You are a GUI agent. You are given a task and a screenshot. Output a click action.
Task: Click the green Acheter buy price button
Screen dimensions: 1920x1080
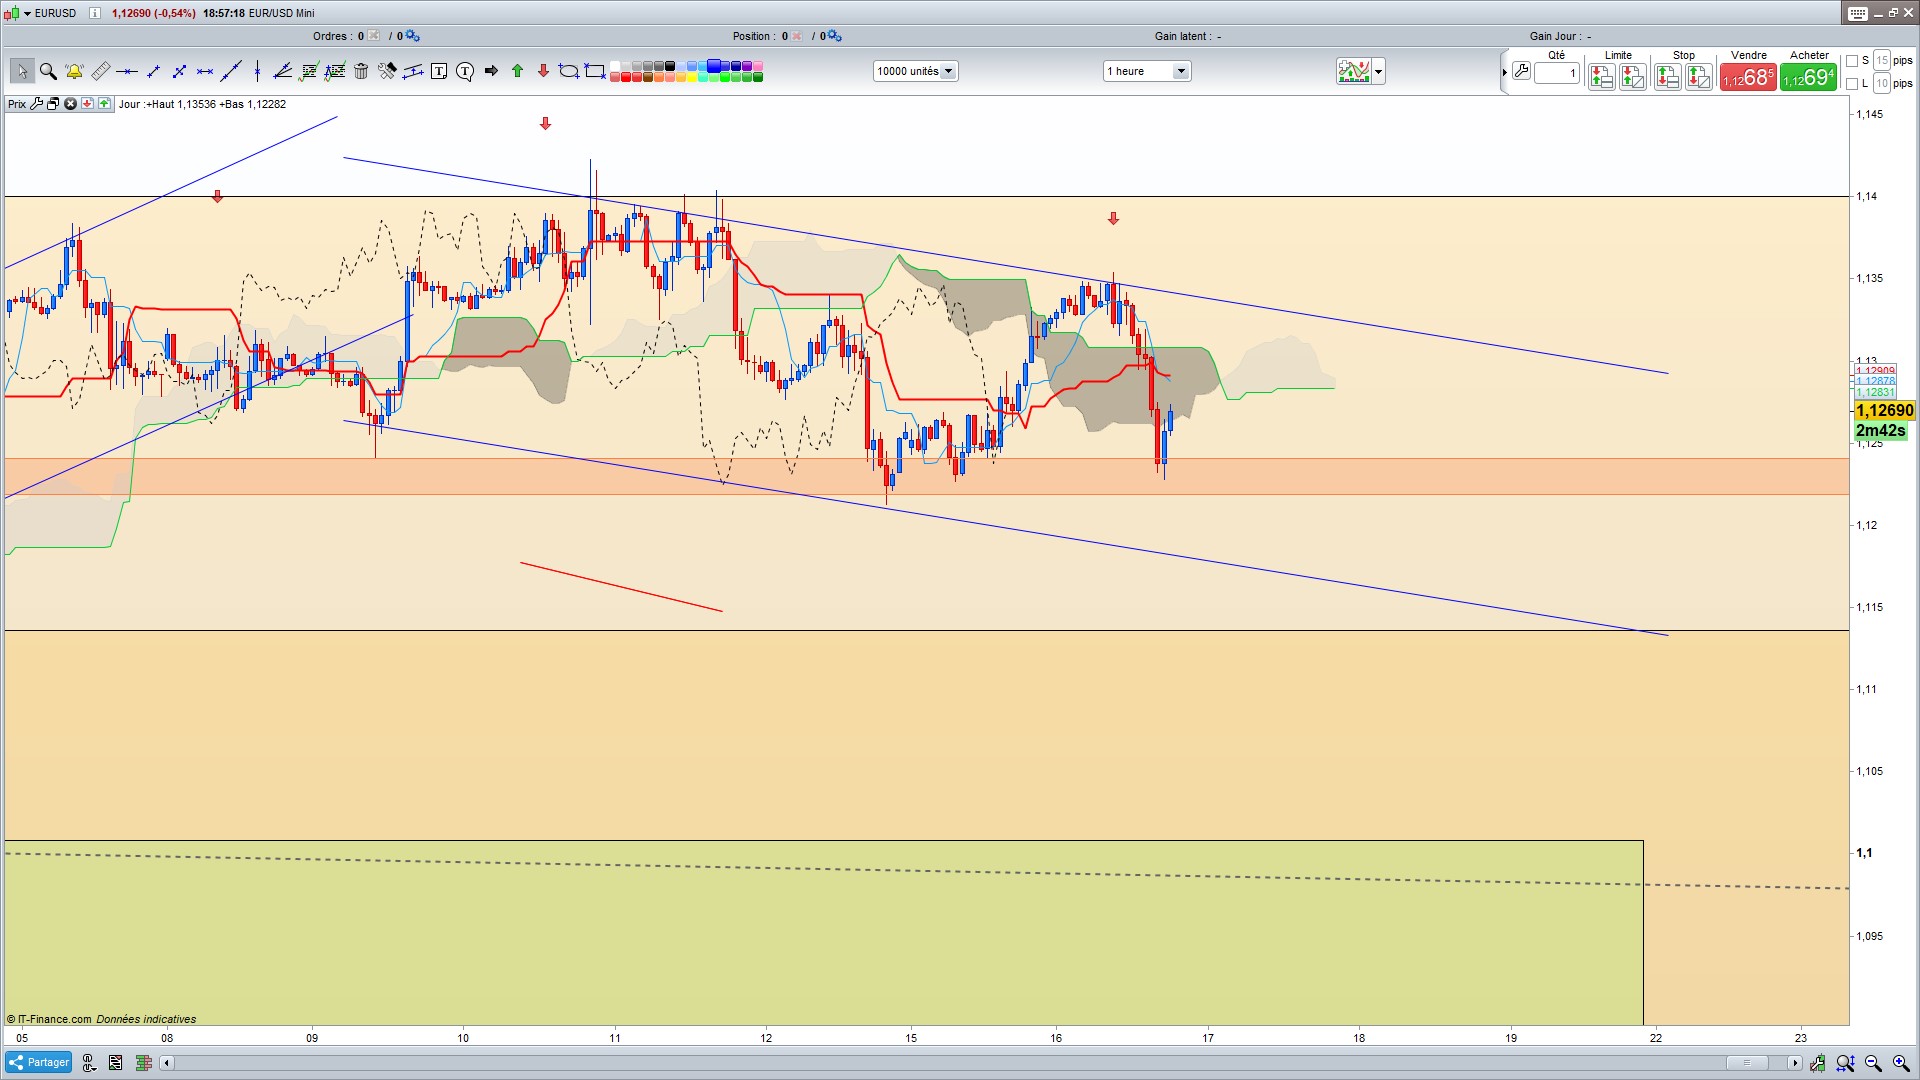pos(1809,77)
